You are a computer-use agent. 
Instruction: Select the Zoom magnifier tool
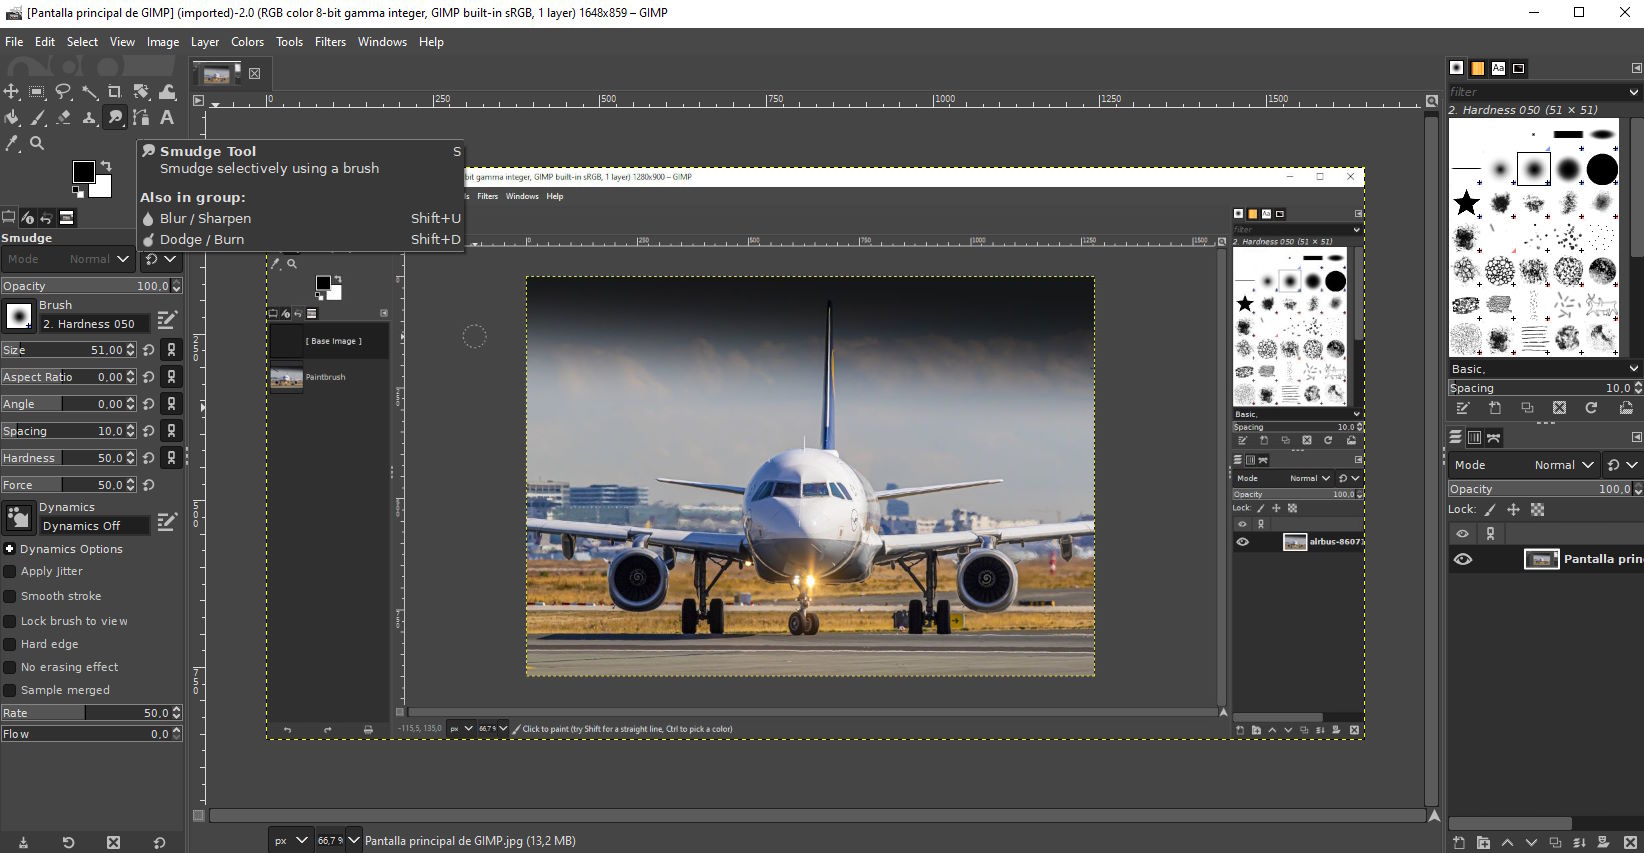click(x=37, y=144)
